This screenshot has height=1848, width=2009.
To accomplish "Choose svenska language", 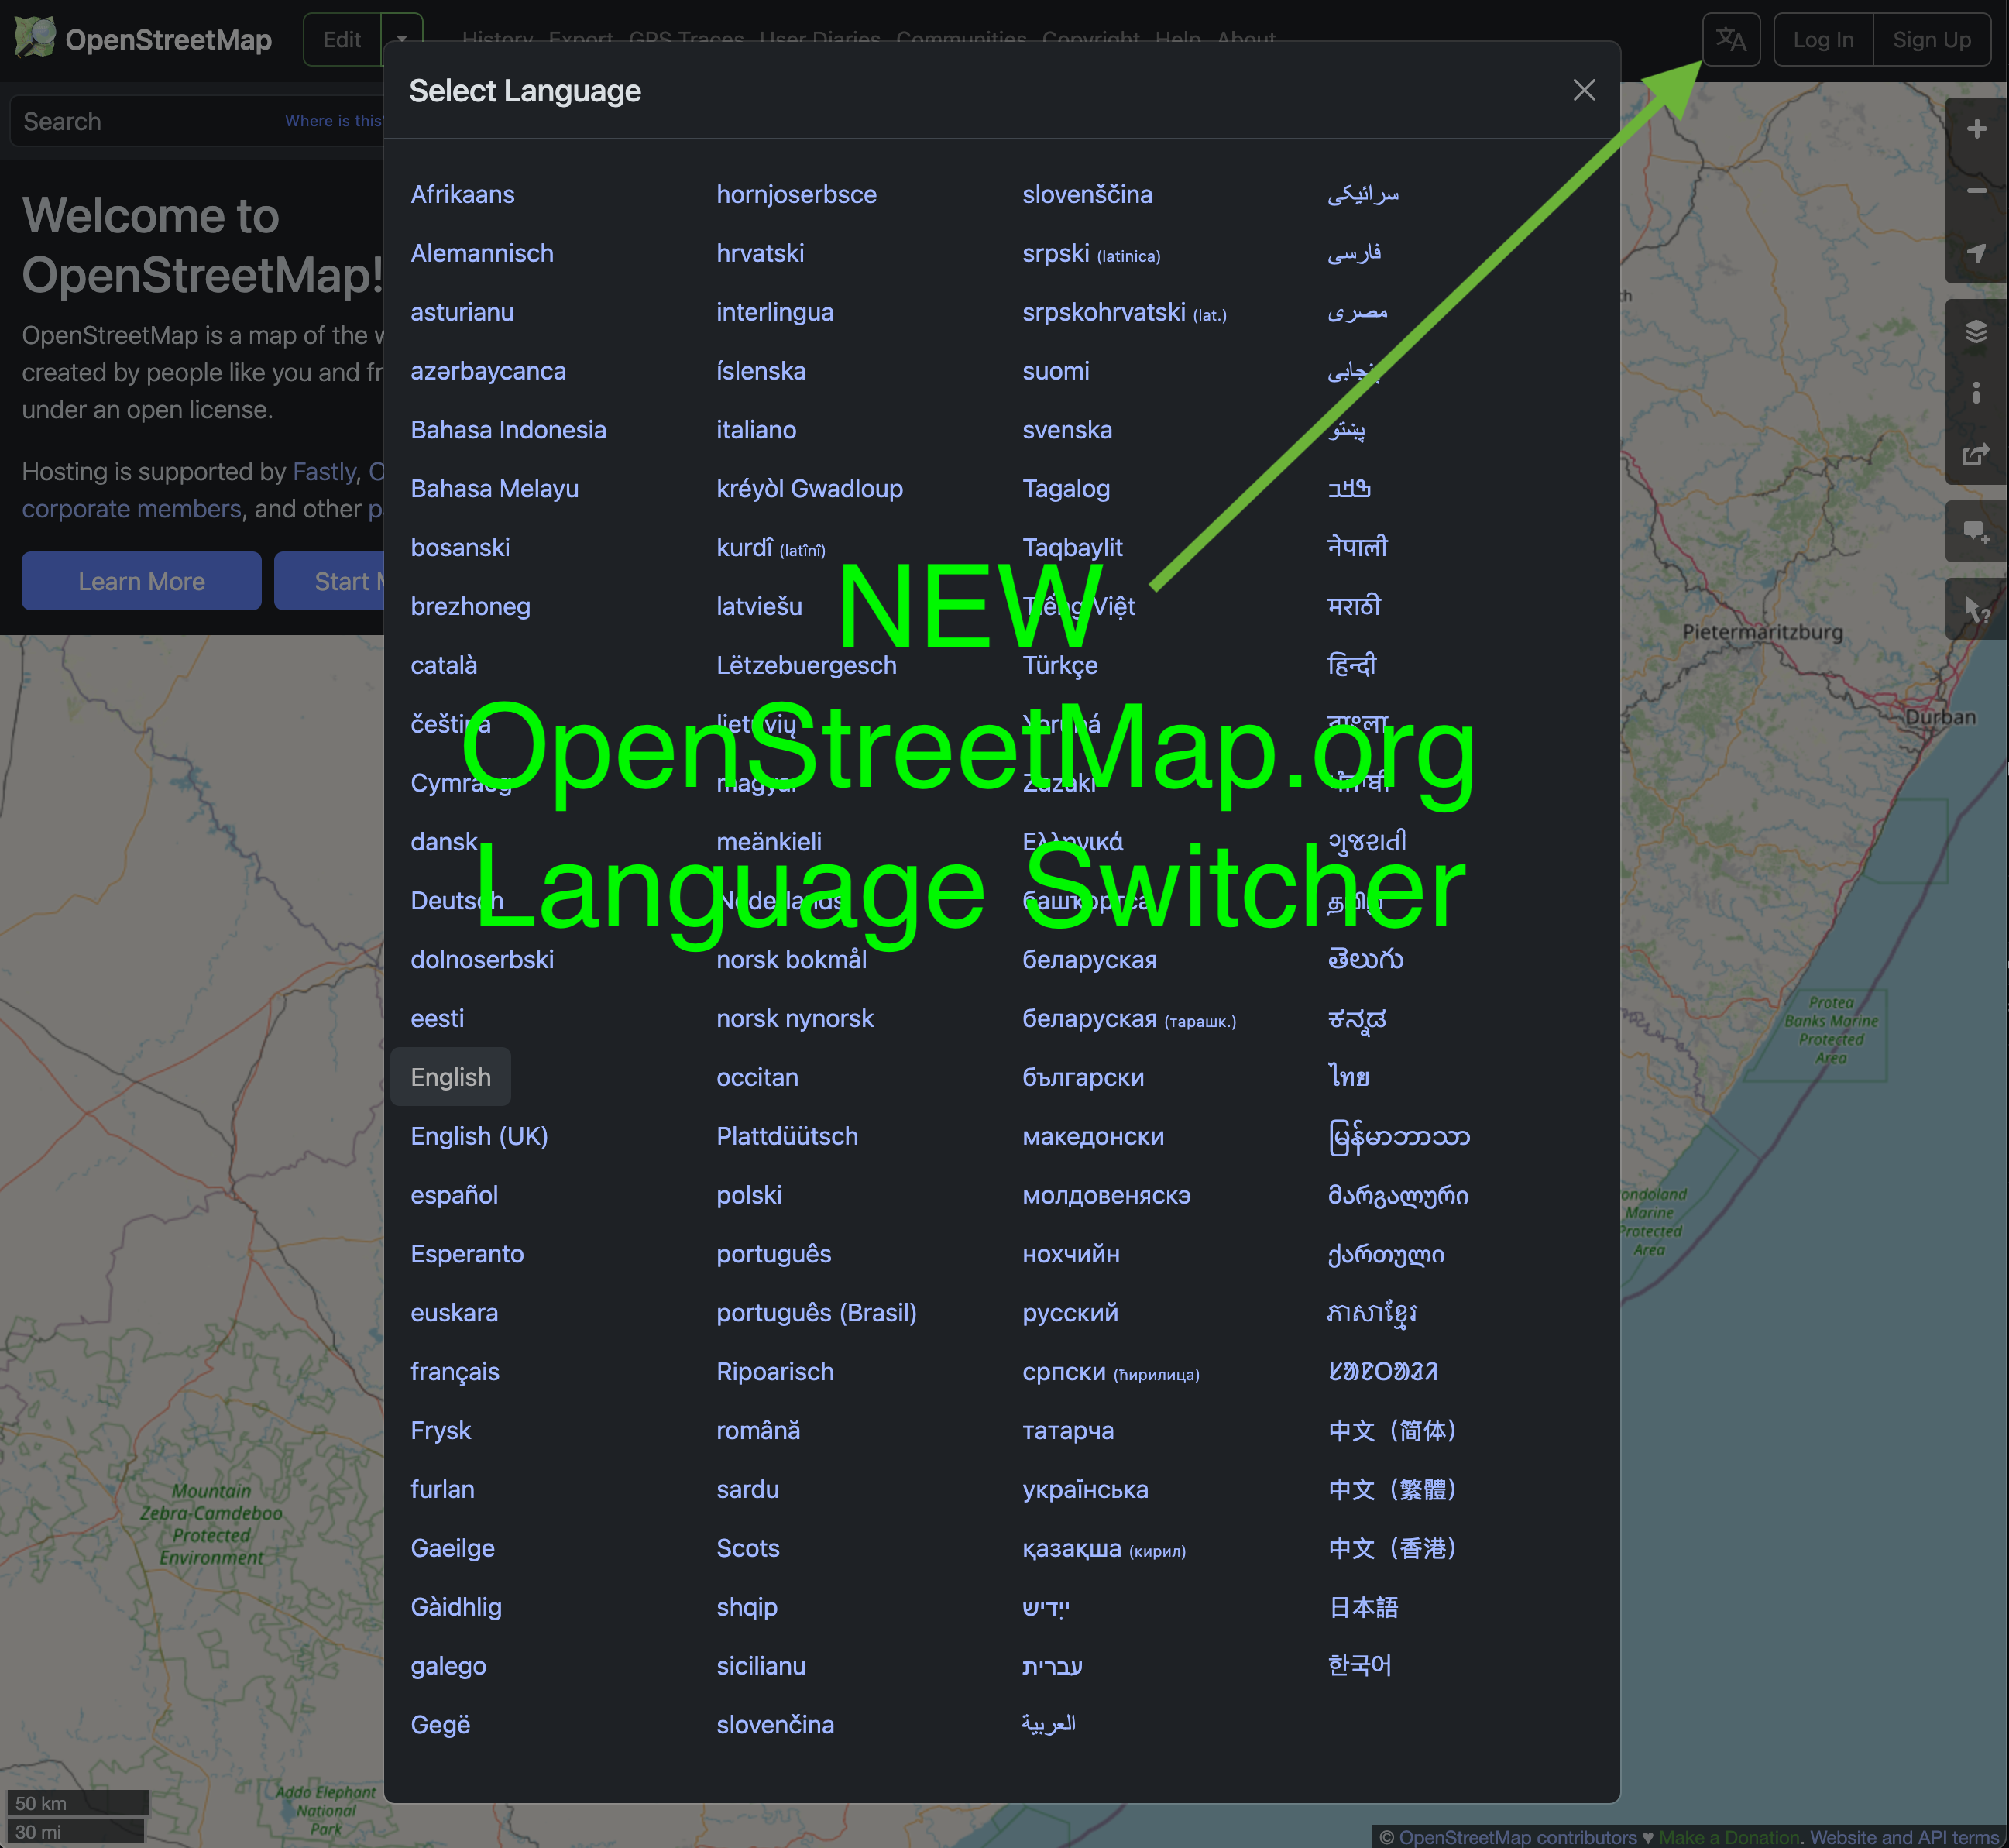I will point(1067,430).
